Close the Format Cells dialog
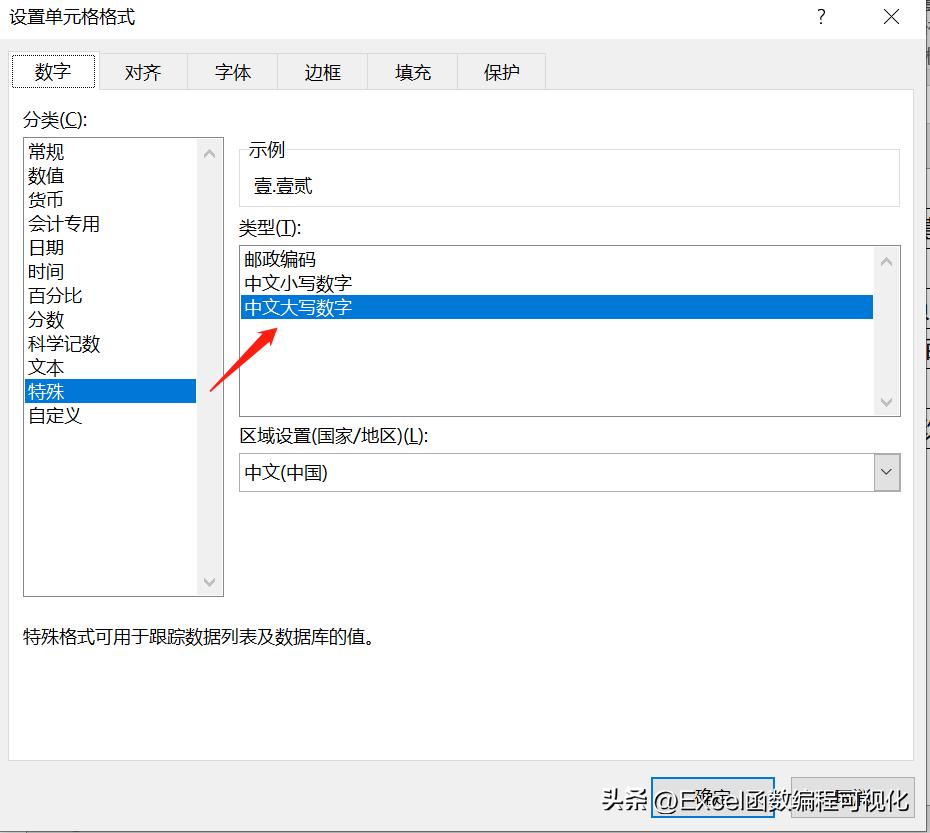The image size is (930, 833). pyautogui.click(x=891, y=17)
